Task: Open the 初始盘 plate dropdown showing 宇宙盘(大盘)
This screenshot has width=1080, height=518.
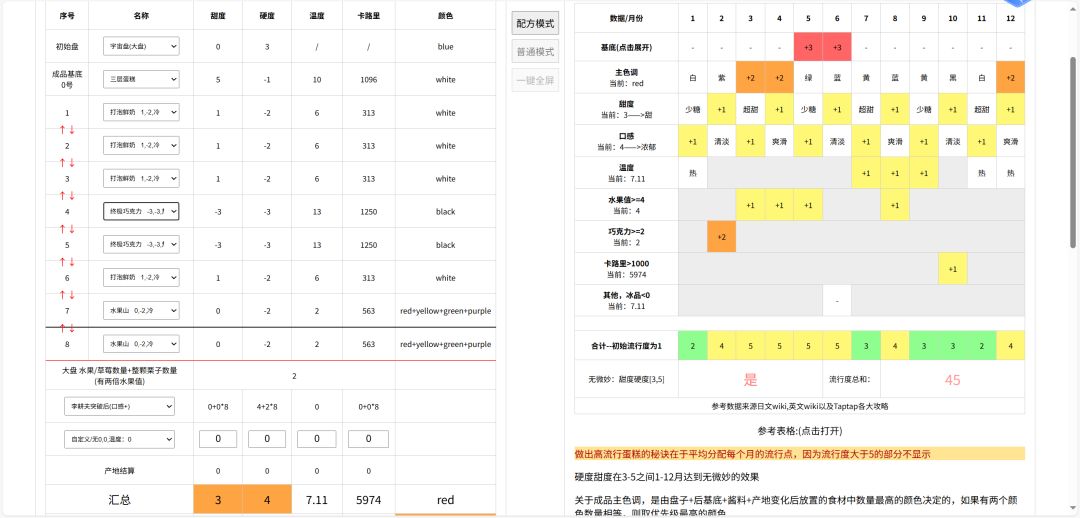Action: [x=141, y=47]
